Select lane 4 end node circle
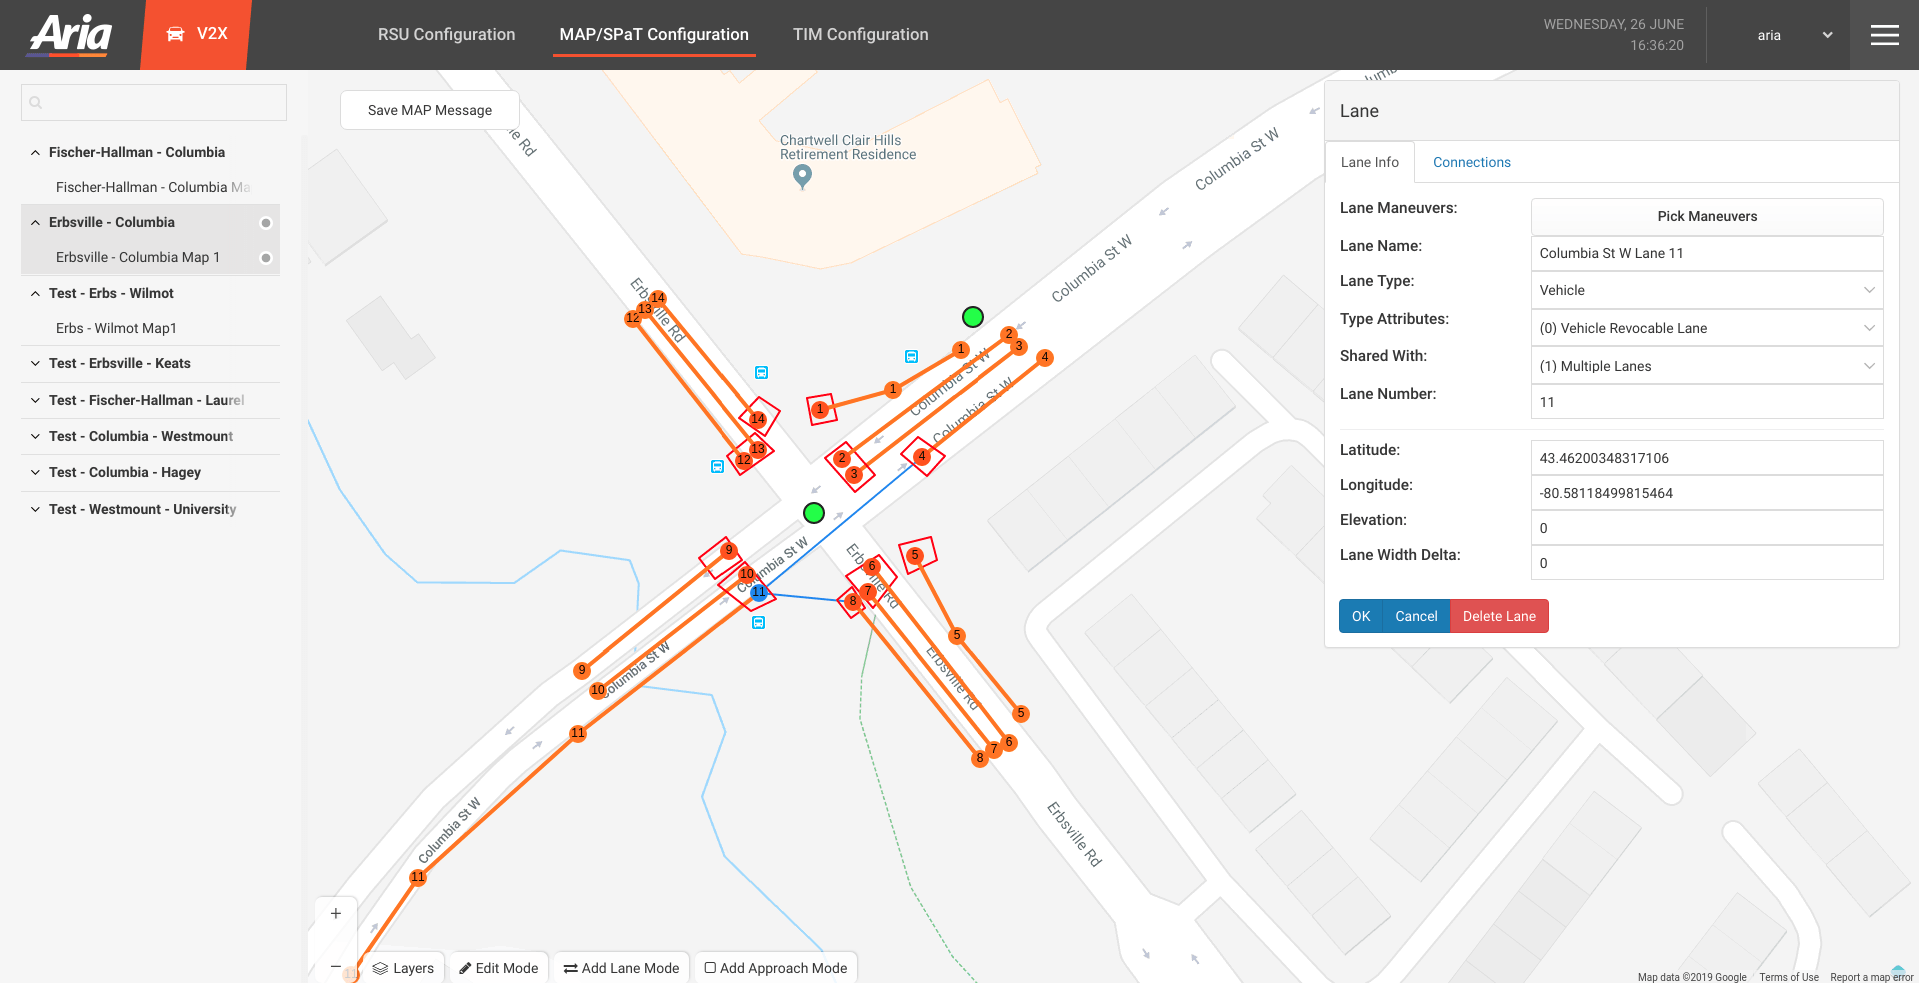 1045,357
